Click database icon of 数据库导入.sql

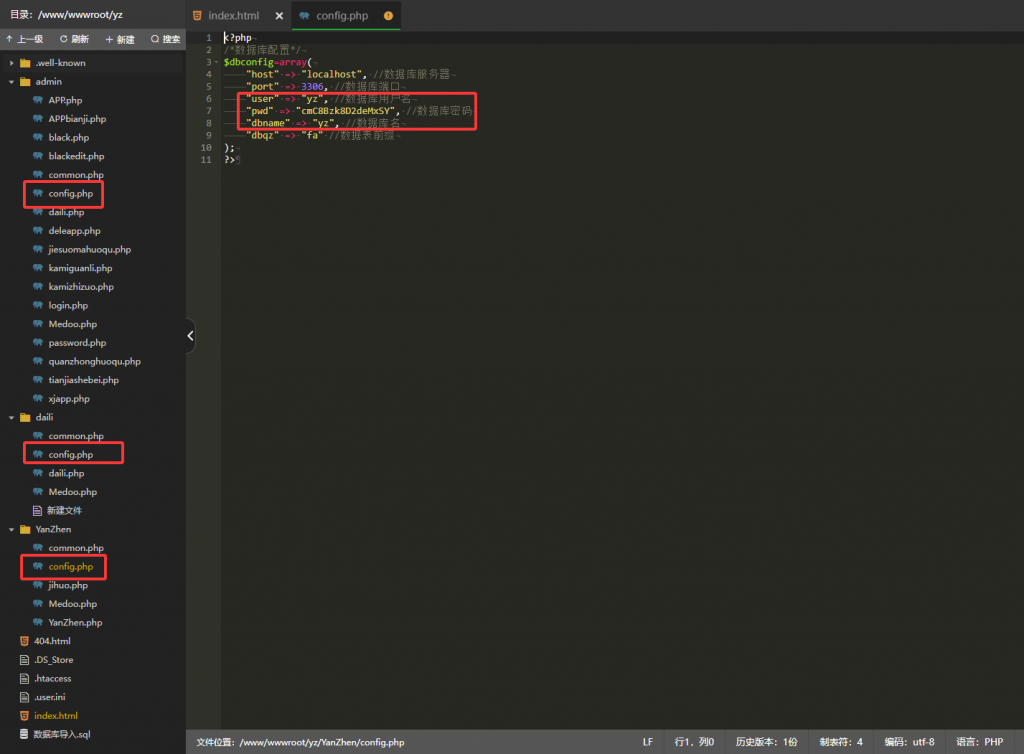(24, 734)
